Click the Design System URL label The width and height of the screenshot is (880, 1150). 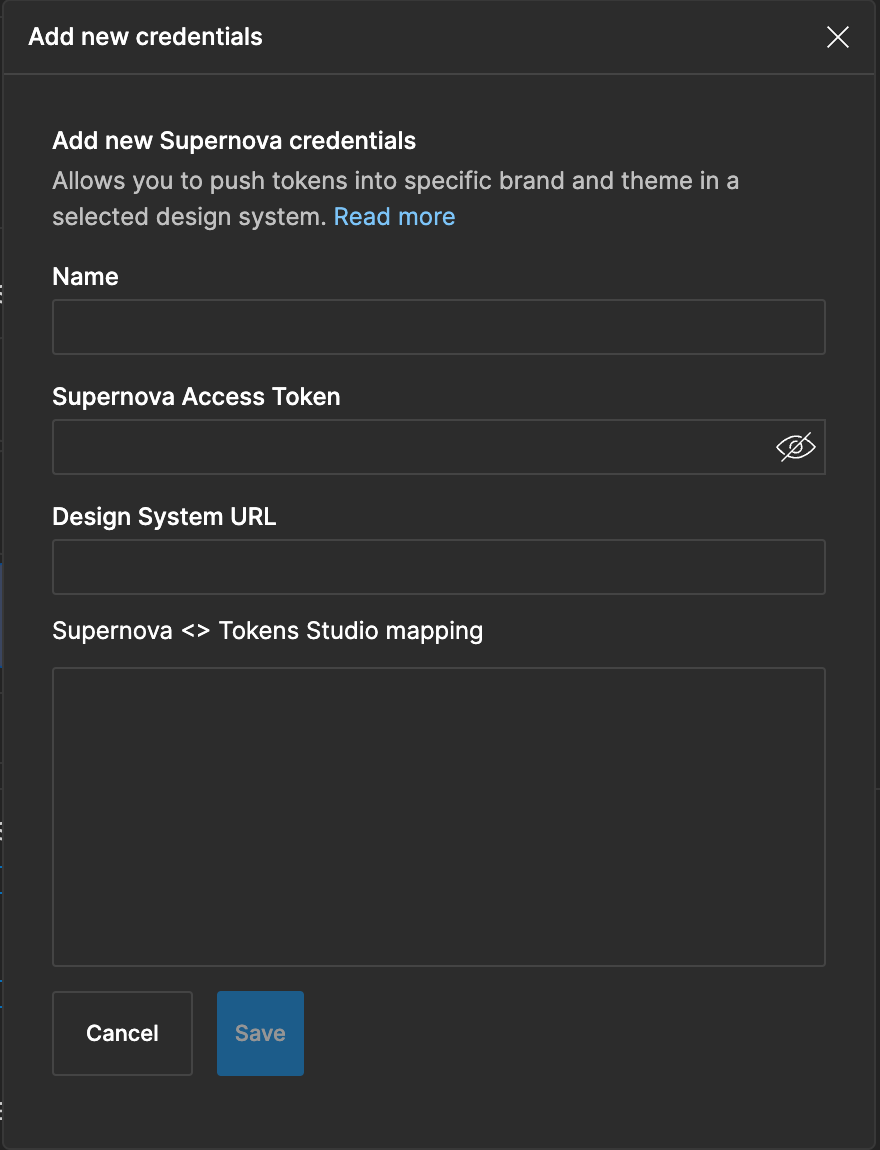pos(164,517)
